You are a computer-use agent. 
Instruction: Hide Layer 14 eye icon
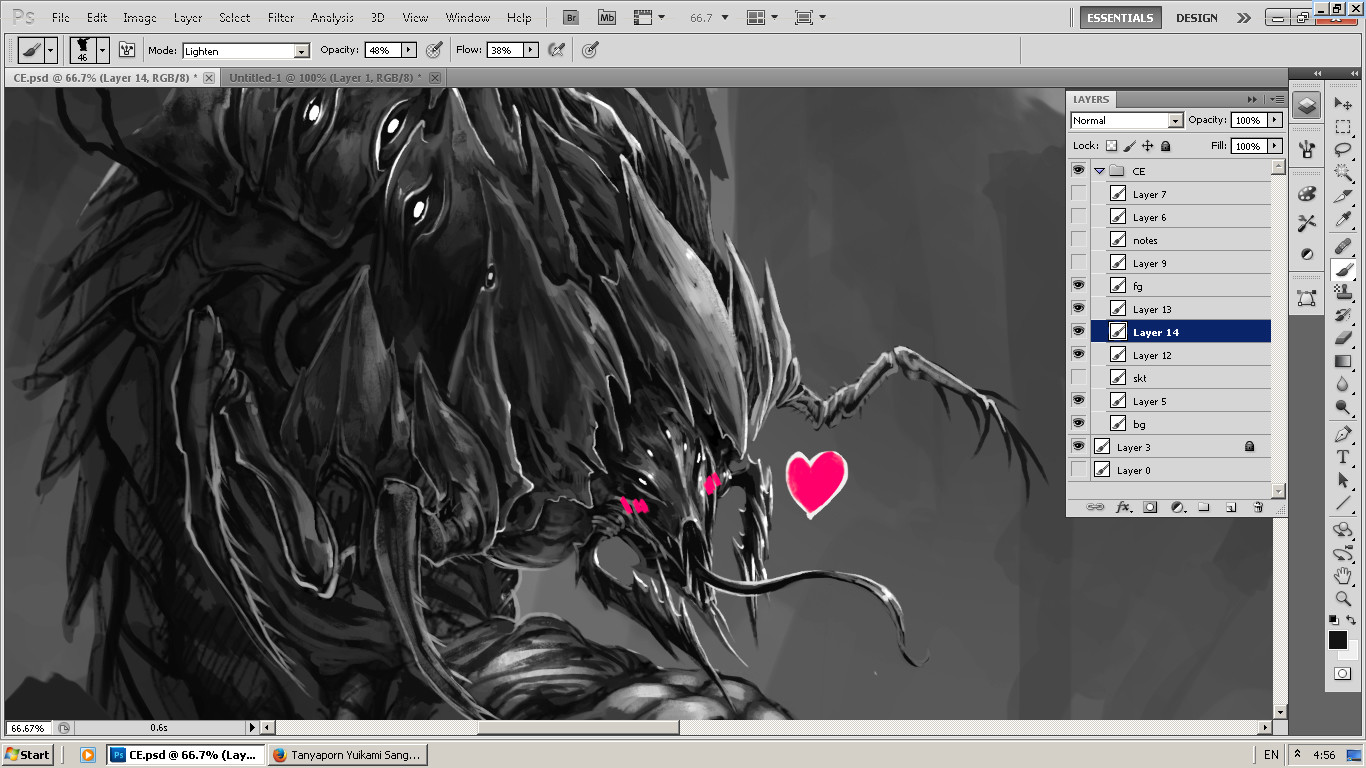point(1078,332)
